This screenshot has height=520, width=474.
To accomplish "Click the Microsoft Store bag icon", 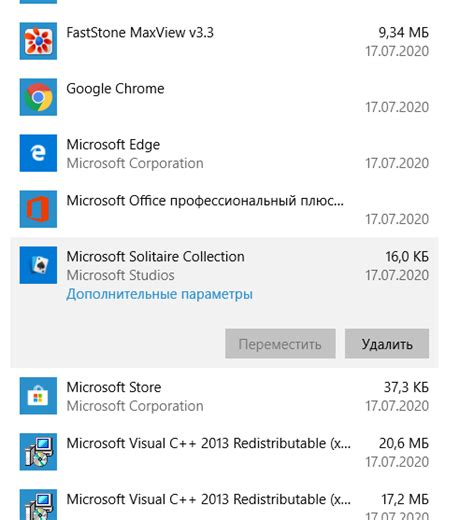I will [38, 396].
